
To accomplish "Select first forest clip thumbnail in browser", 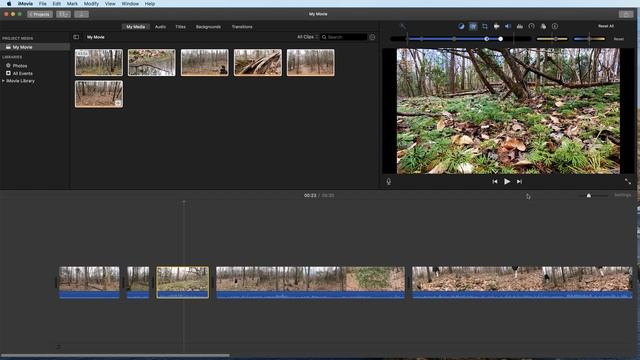I will (99, 62).
